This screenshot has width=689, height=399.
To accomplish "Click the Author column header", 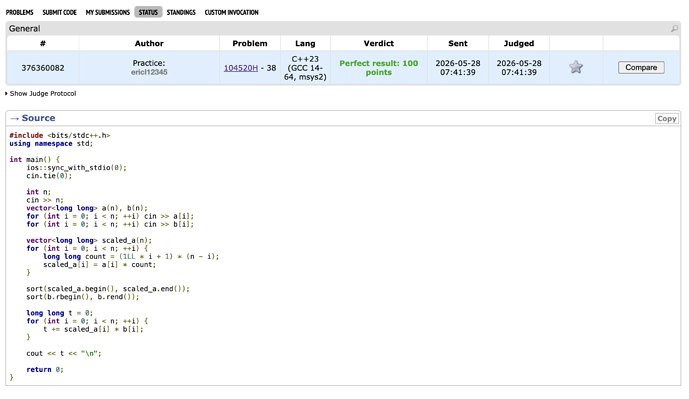I will (x=149, y=44).
